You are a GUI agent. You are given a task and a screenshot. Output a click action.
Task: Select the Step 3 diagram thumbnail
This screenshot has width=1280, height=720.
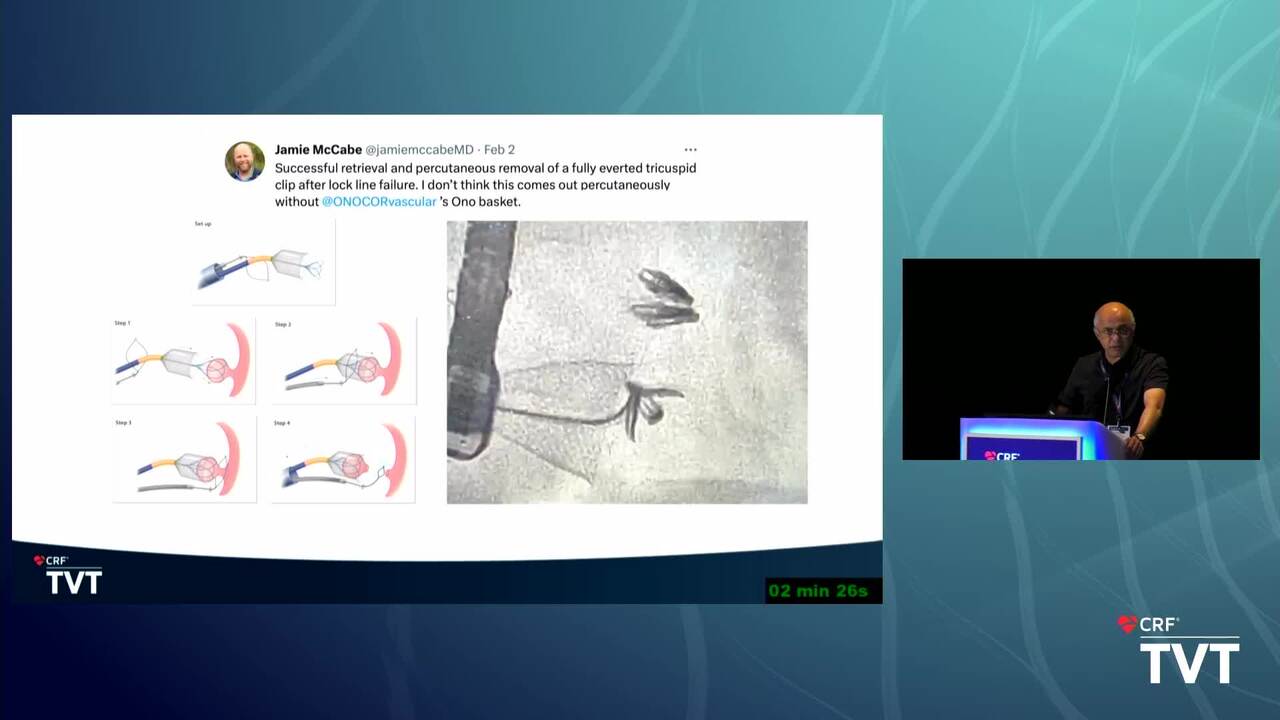pos(184,460)
